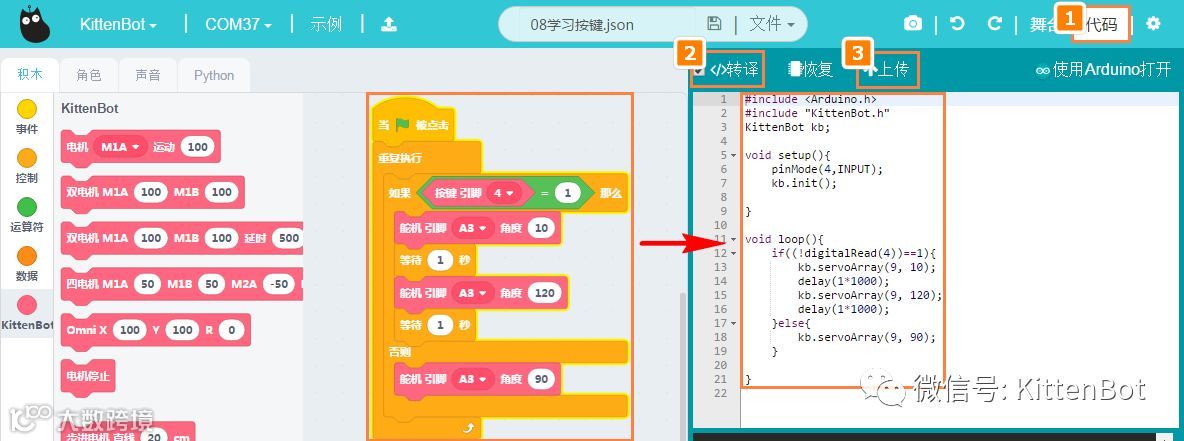Click angle value 90 in servo block
This screenshot has height=441, width=1184.
click(541, 379)
